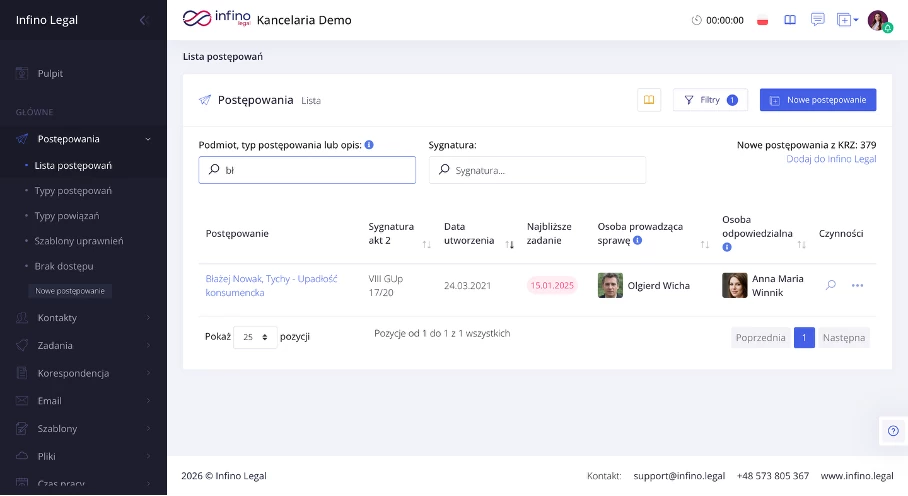Click the +48 573 805 367 phone number
This screenshot has height=496, width=908.
point(772,476)
